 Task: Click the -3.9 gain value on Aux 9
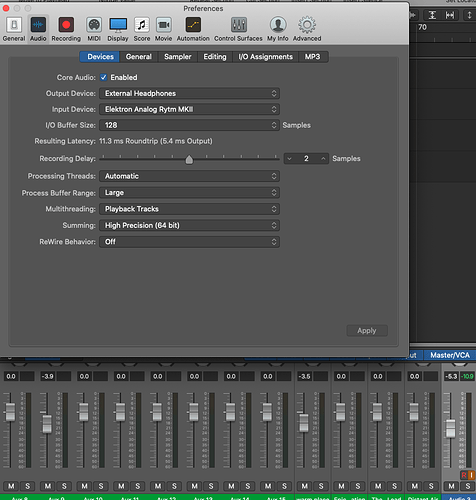(47, 376)
